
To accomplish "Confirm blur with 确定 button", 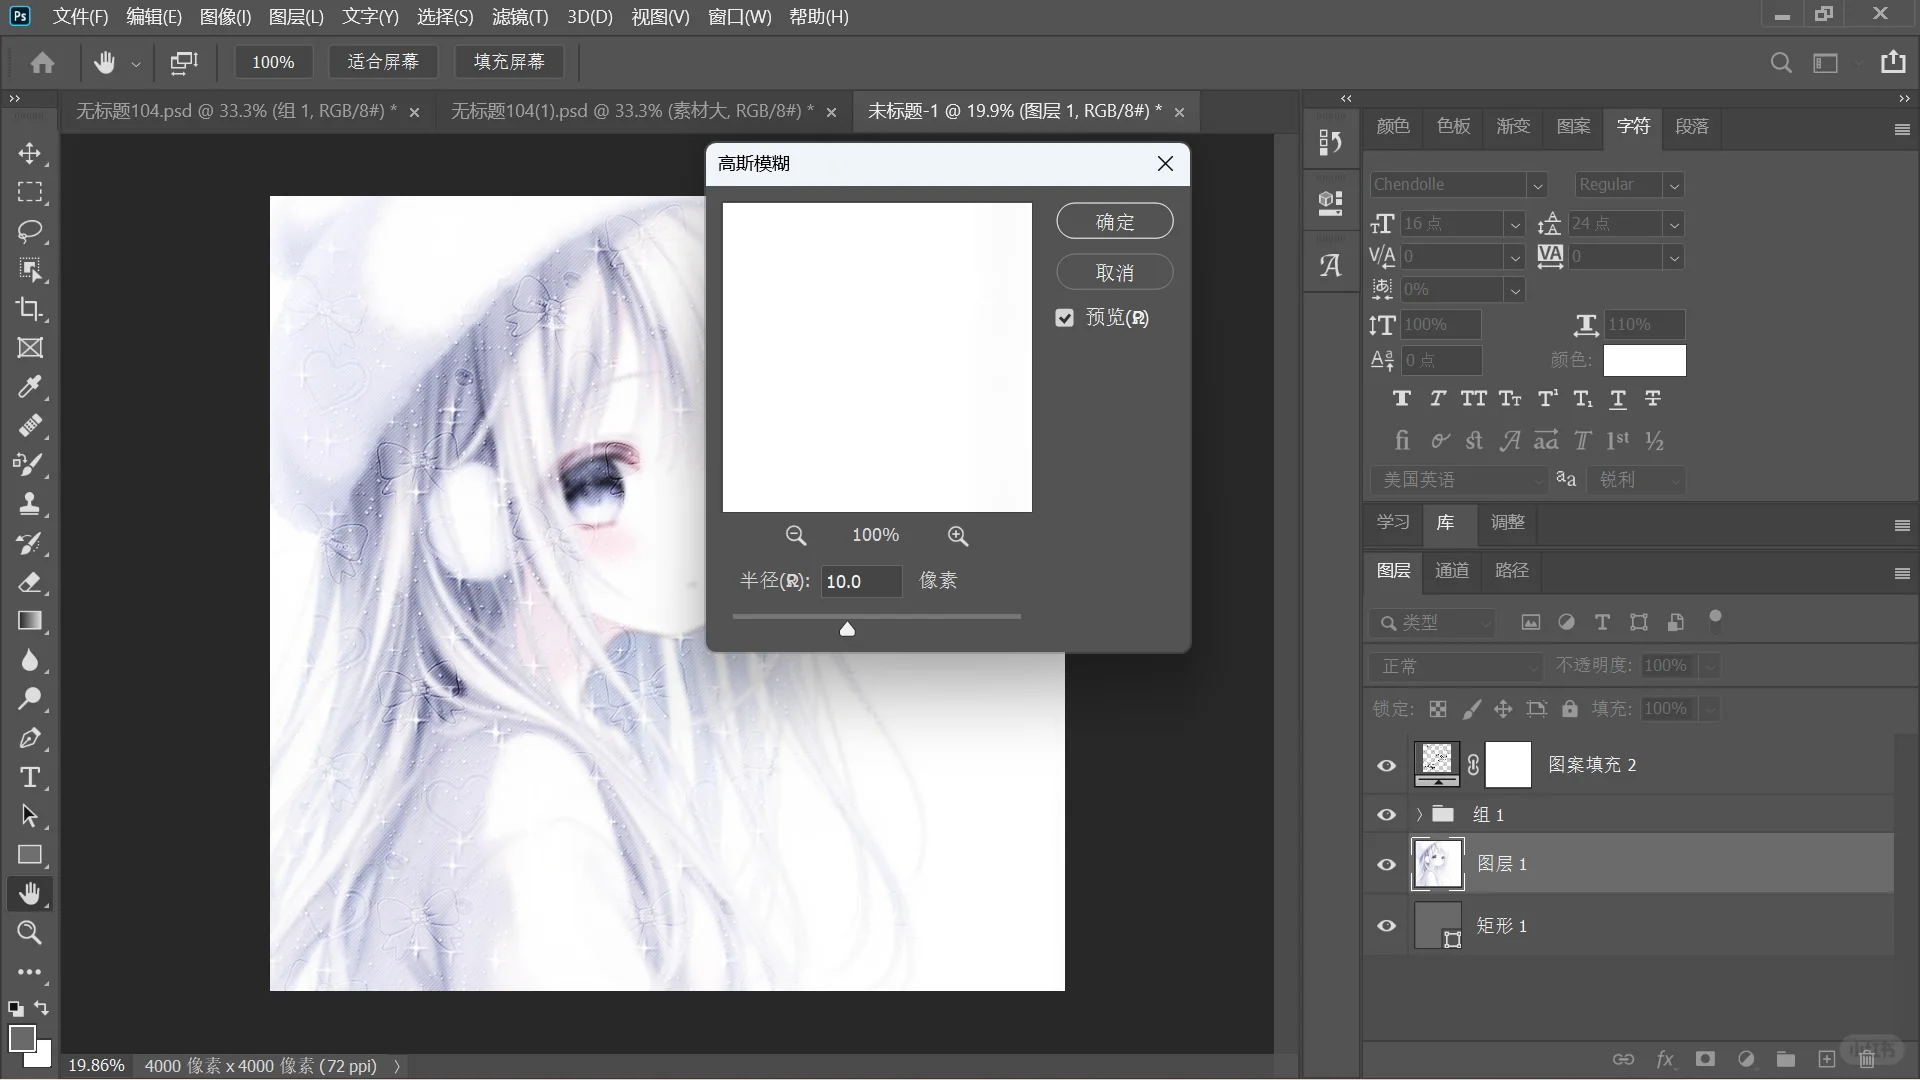I will (x=1115, y=222).
